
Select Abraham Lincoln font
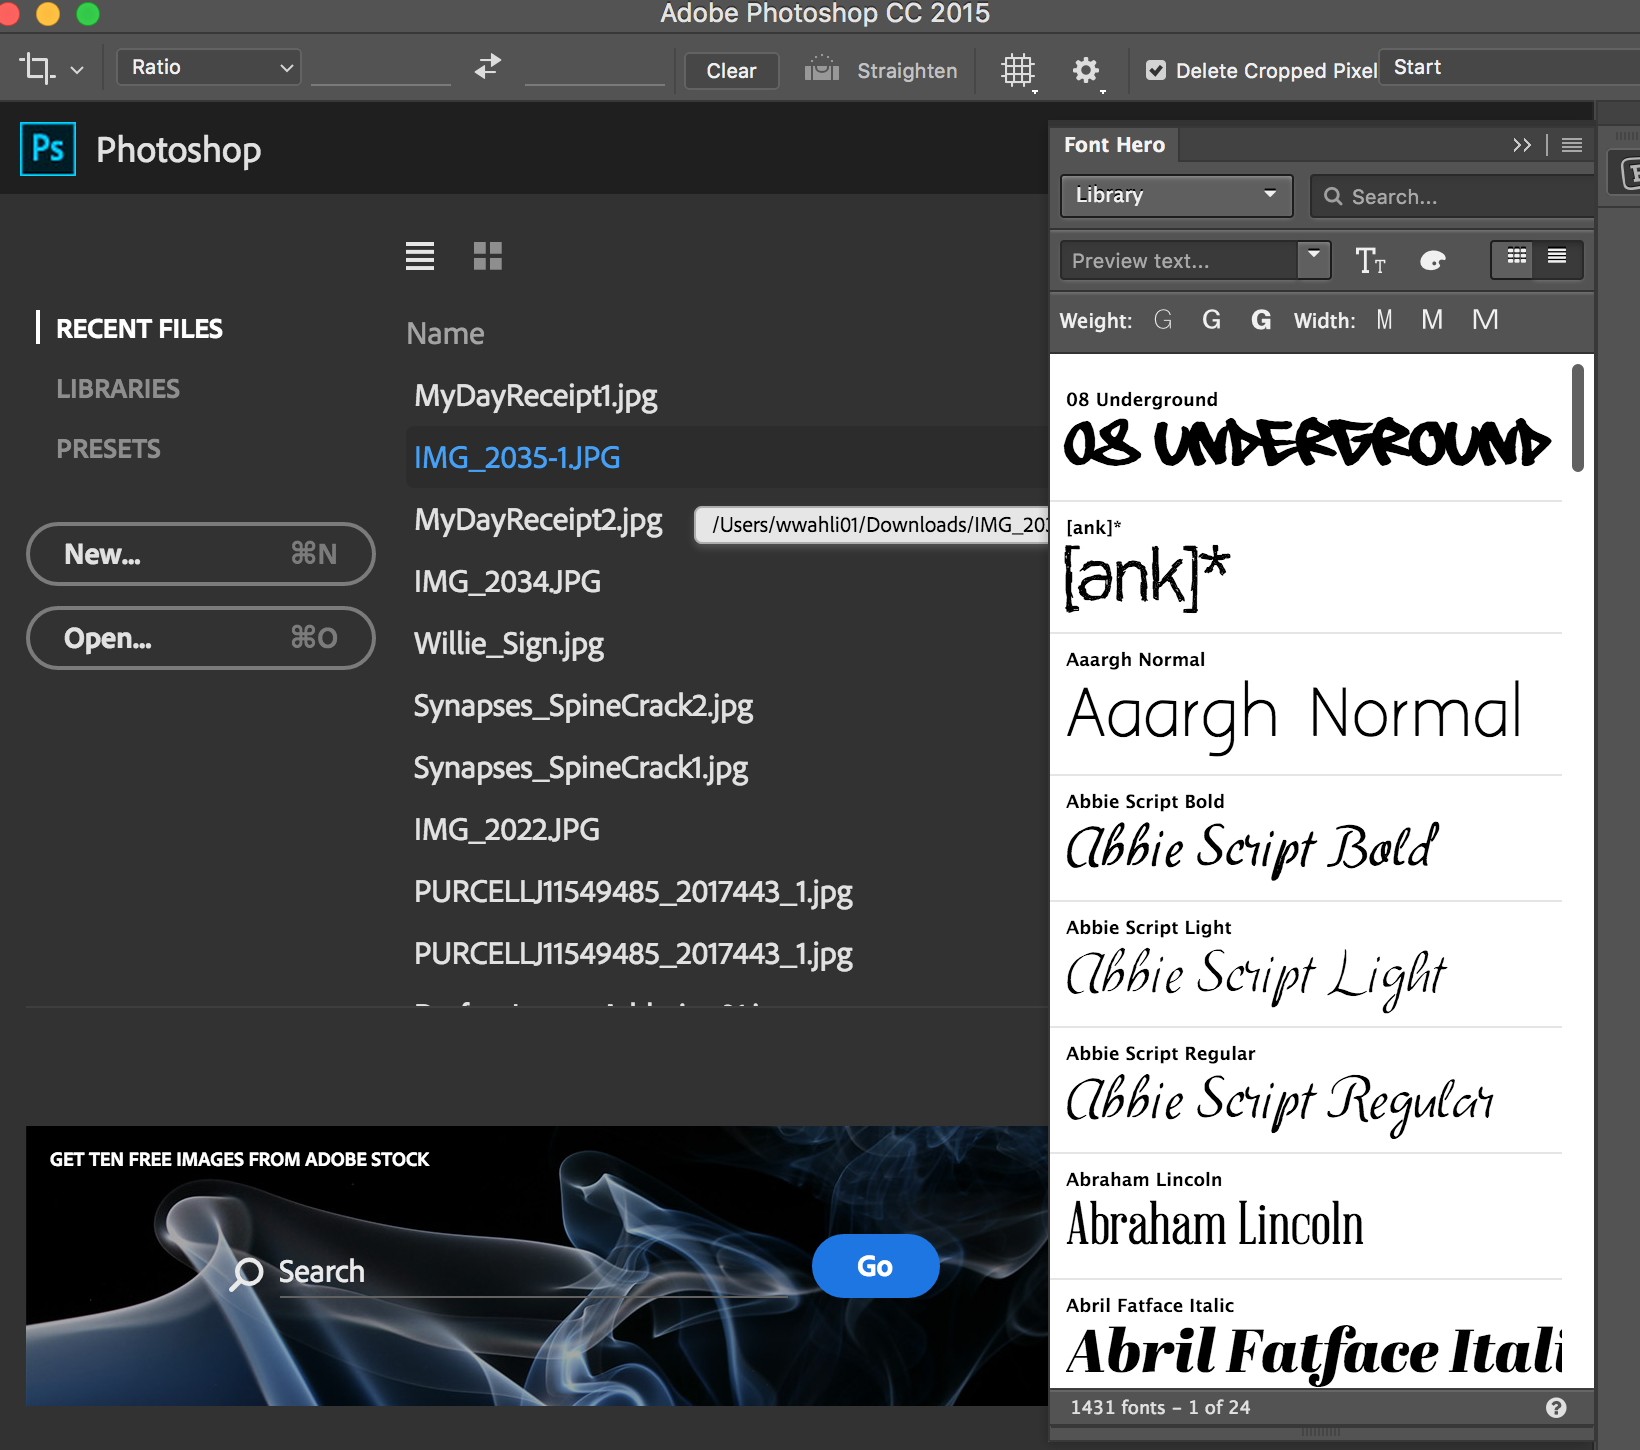[1306, 1217]
